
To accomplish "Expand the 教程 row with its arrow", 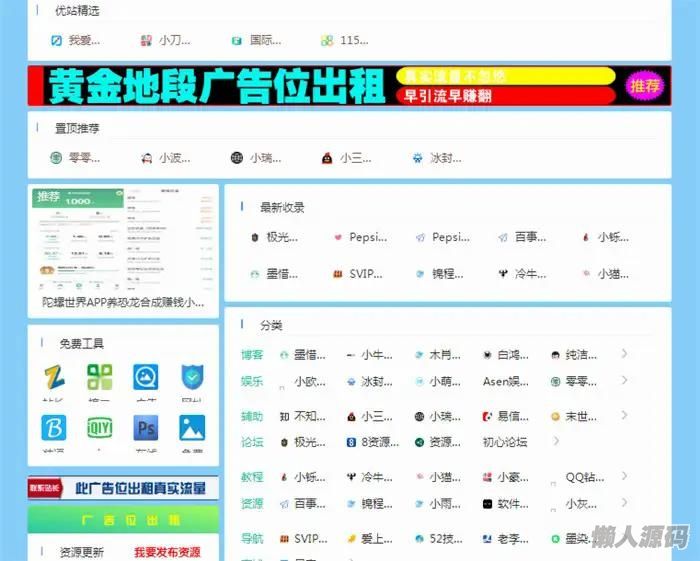I will (625, 476).
